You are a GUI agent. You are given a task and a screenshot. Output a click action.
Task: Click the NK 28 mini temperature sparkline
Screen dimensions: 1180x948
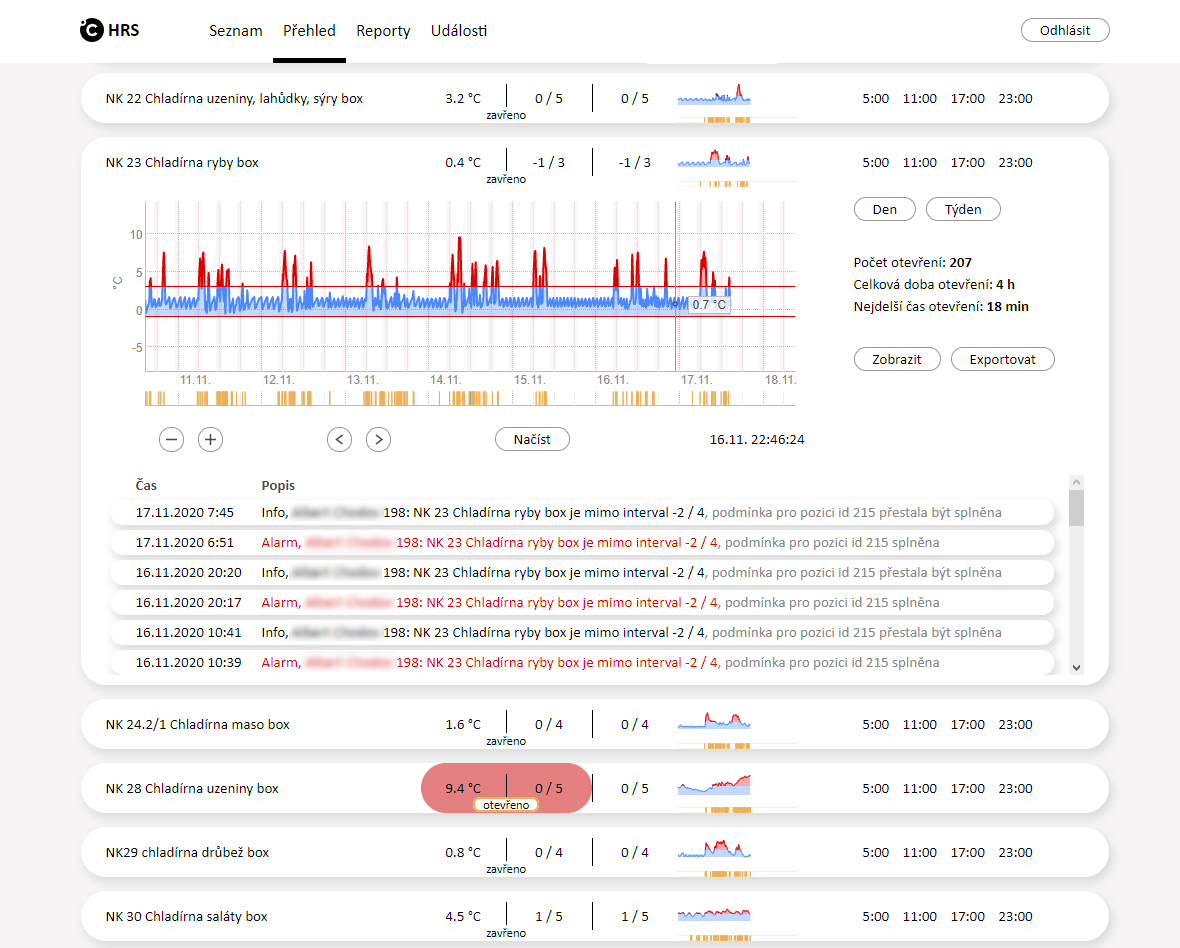tap(714, 785)
